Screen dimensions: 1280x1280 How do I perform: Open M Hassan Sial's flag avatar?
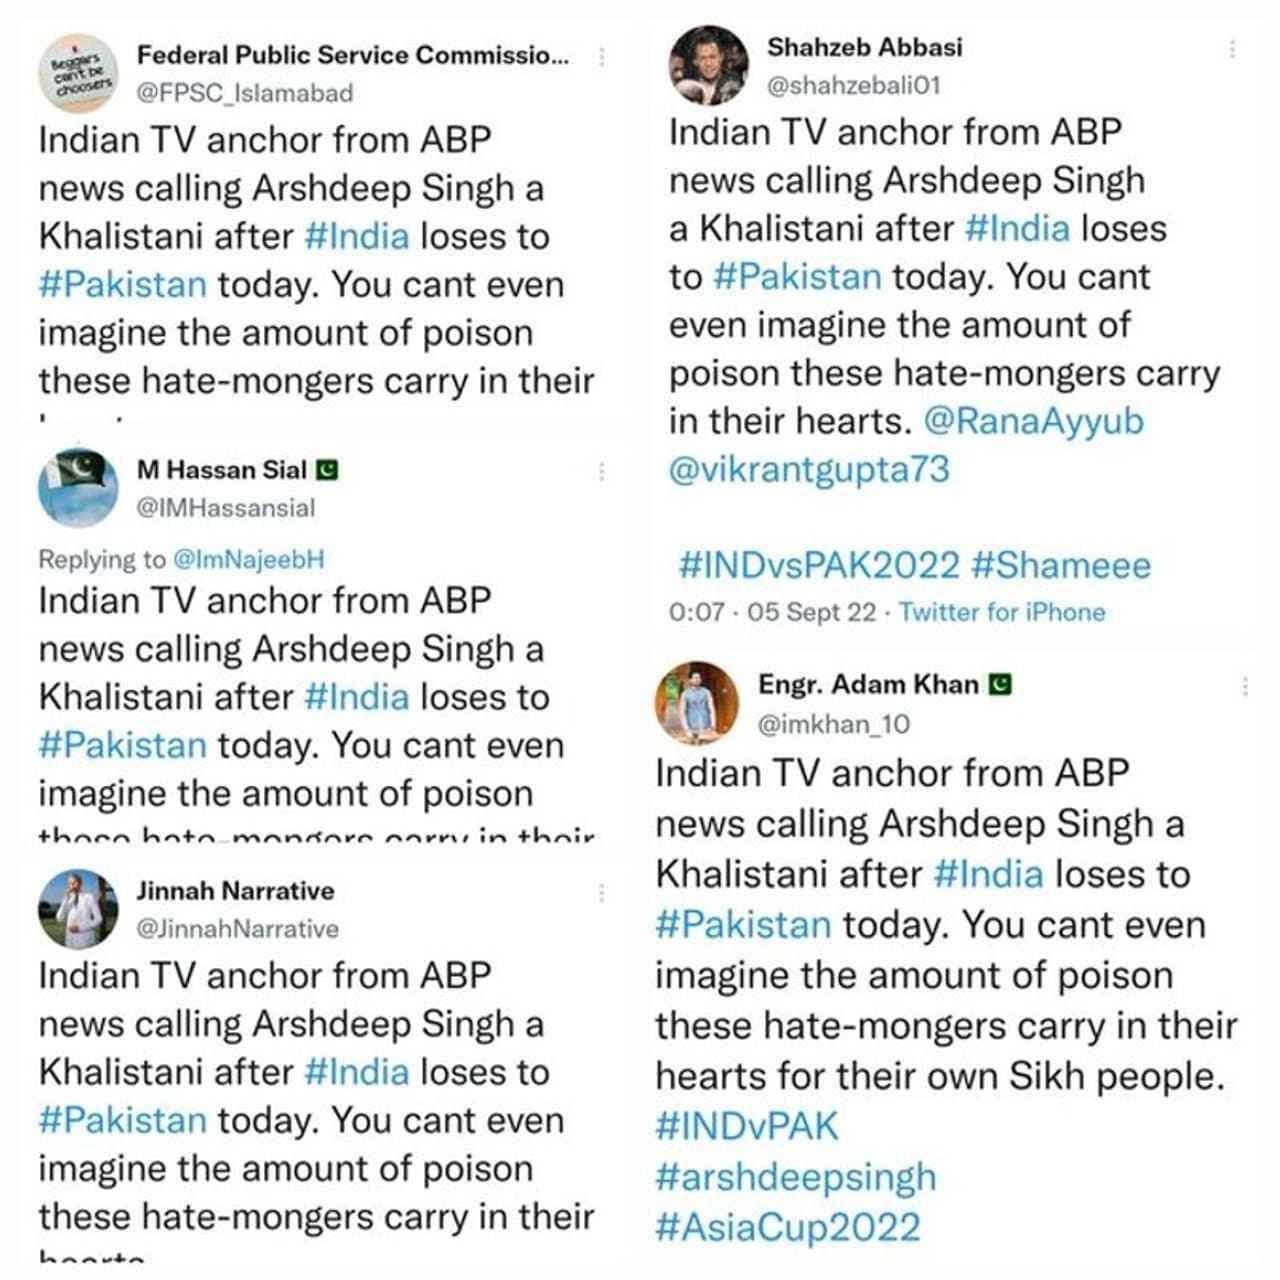(78, 487)
